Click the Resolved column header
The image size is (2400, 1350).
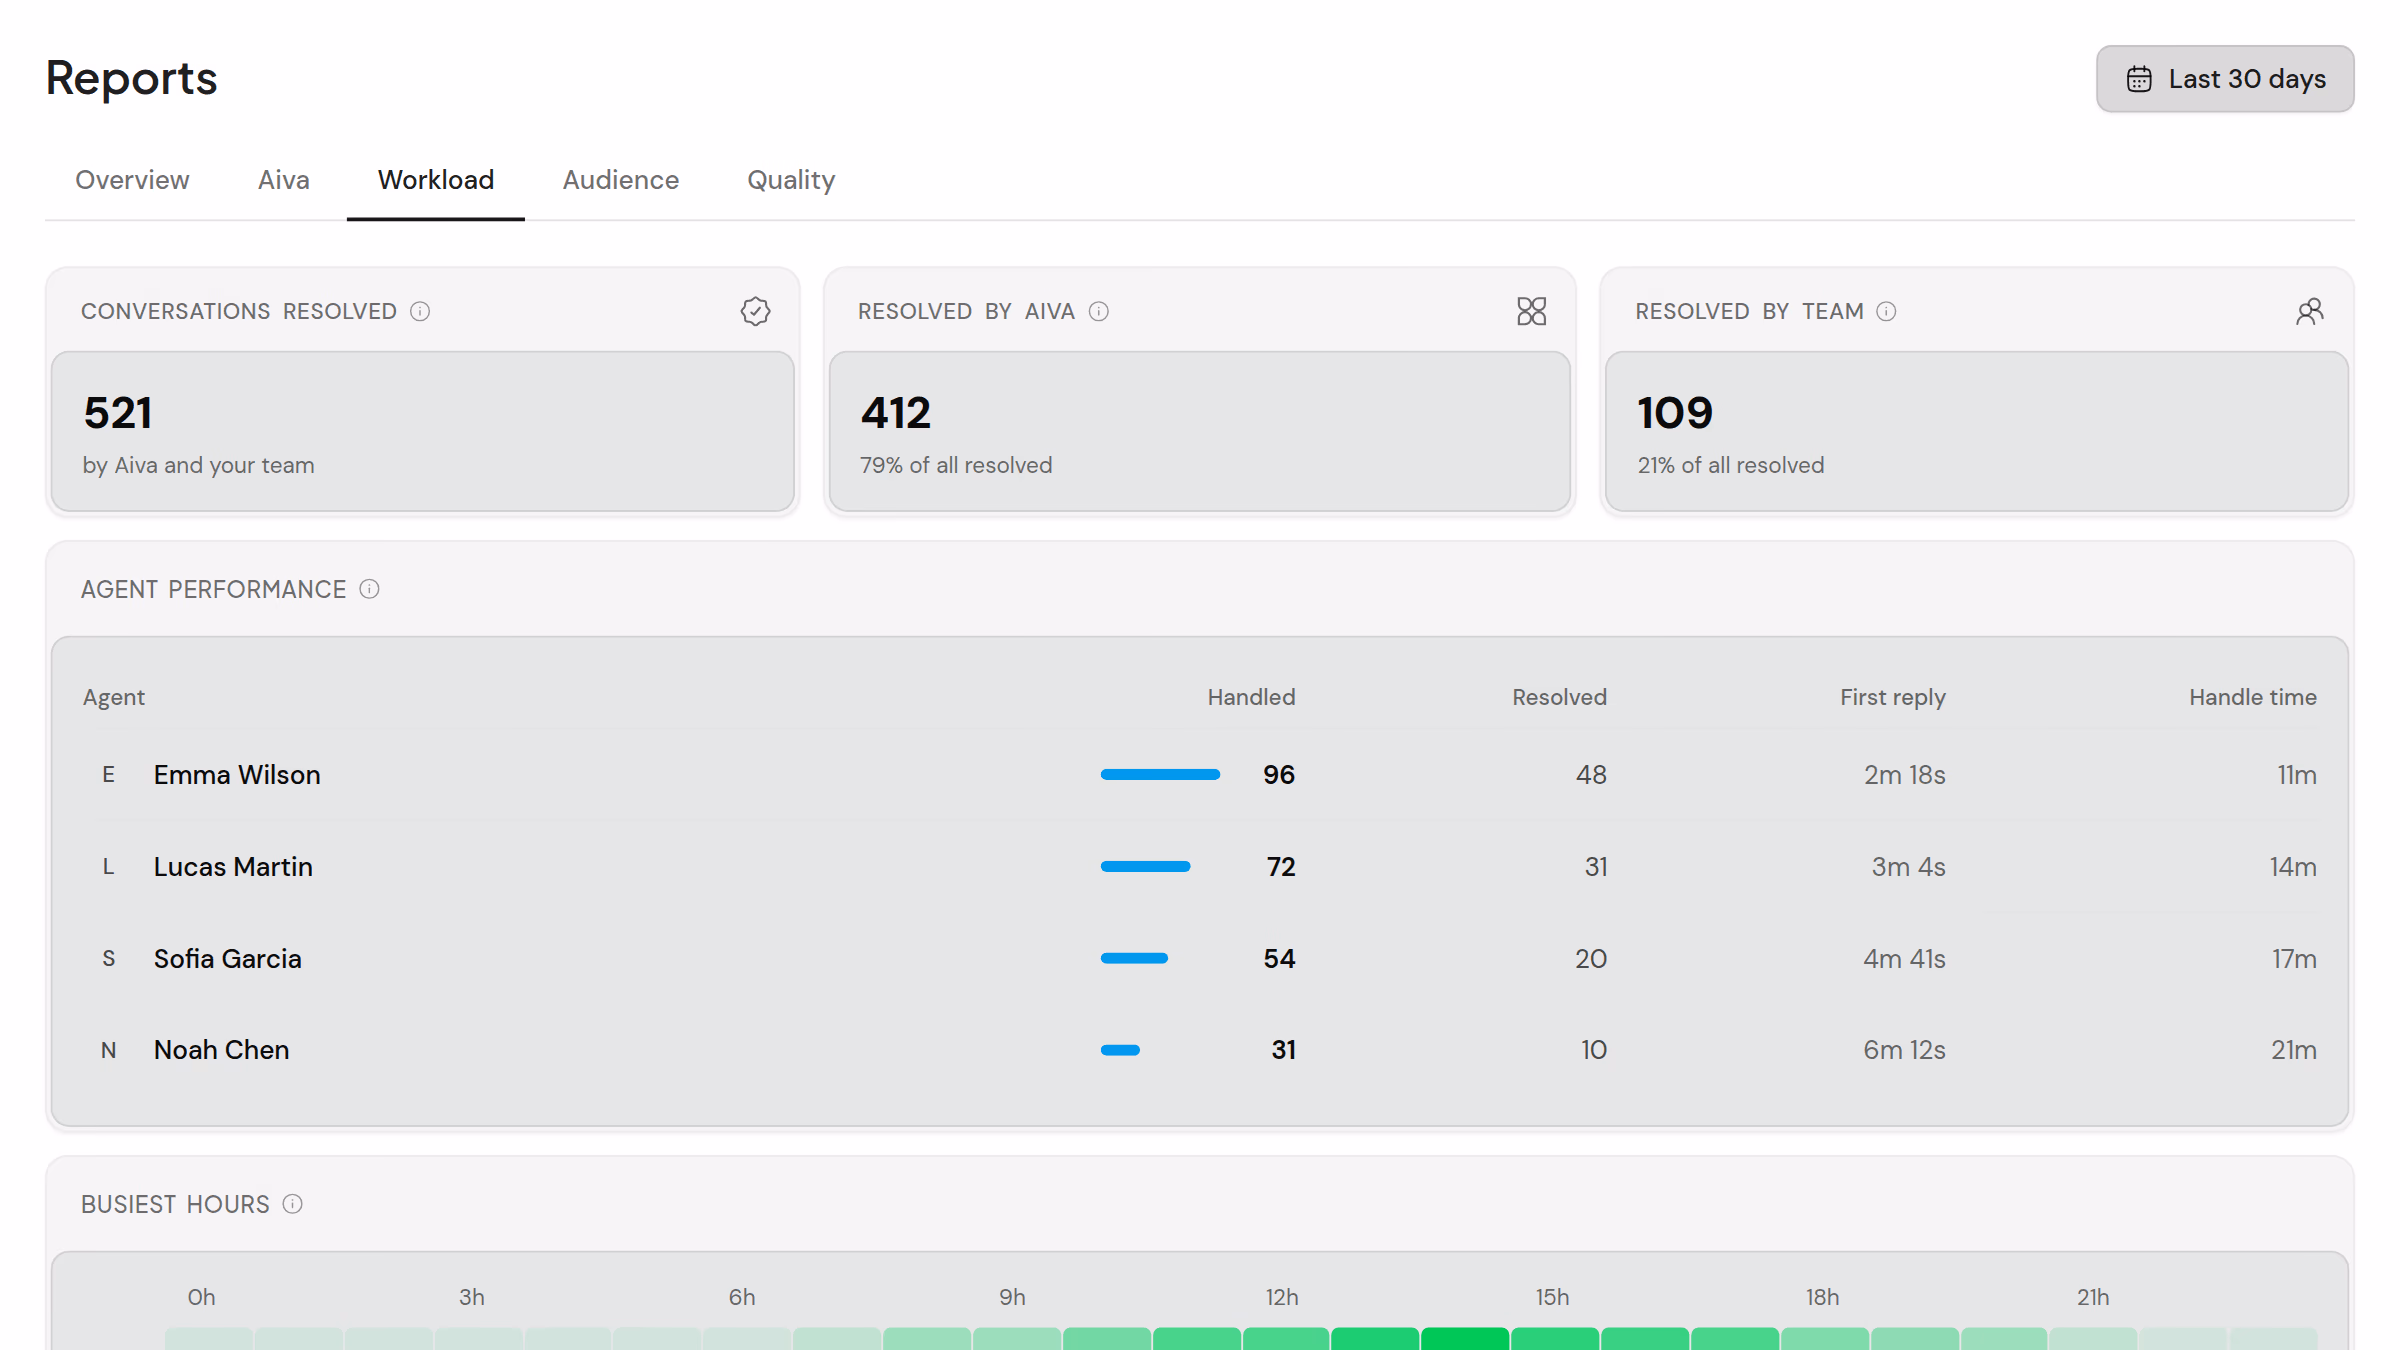tap(1559, 697)
